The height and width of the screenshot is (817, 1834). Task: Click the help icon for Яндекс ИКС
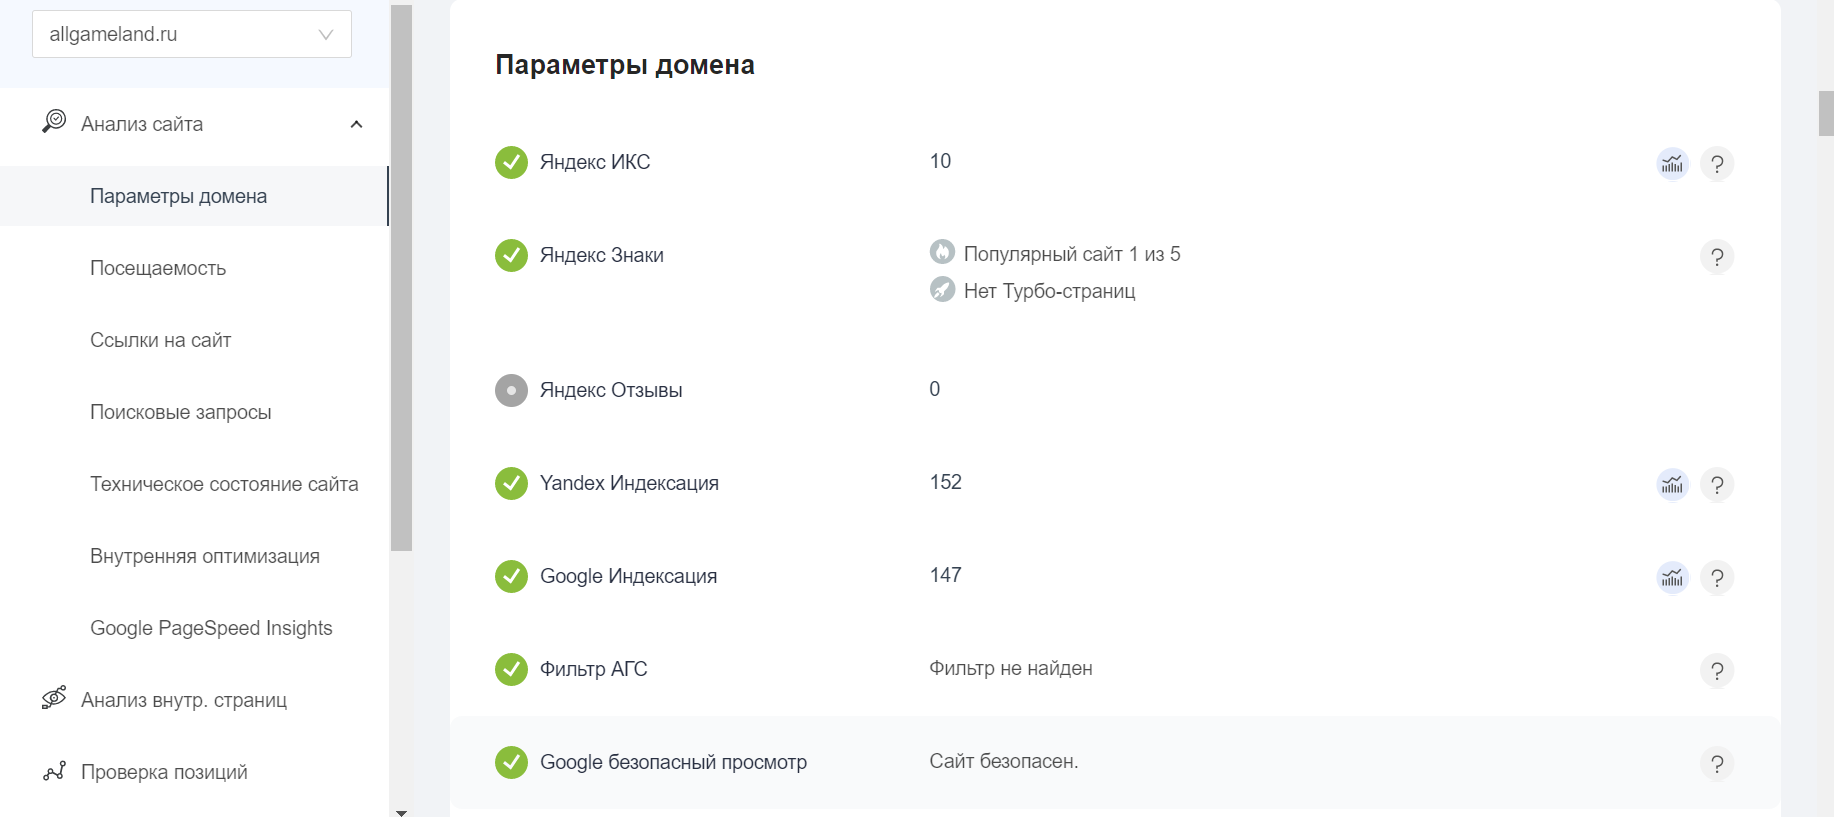click(1717, 163)
